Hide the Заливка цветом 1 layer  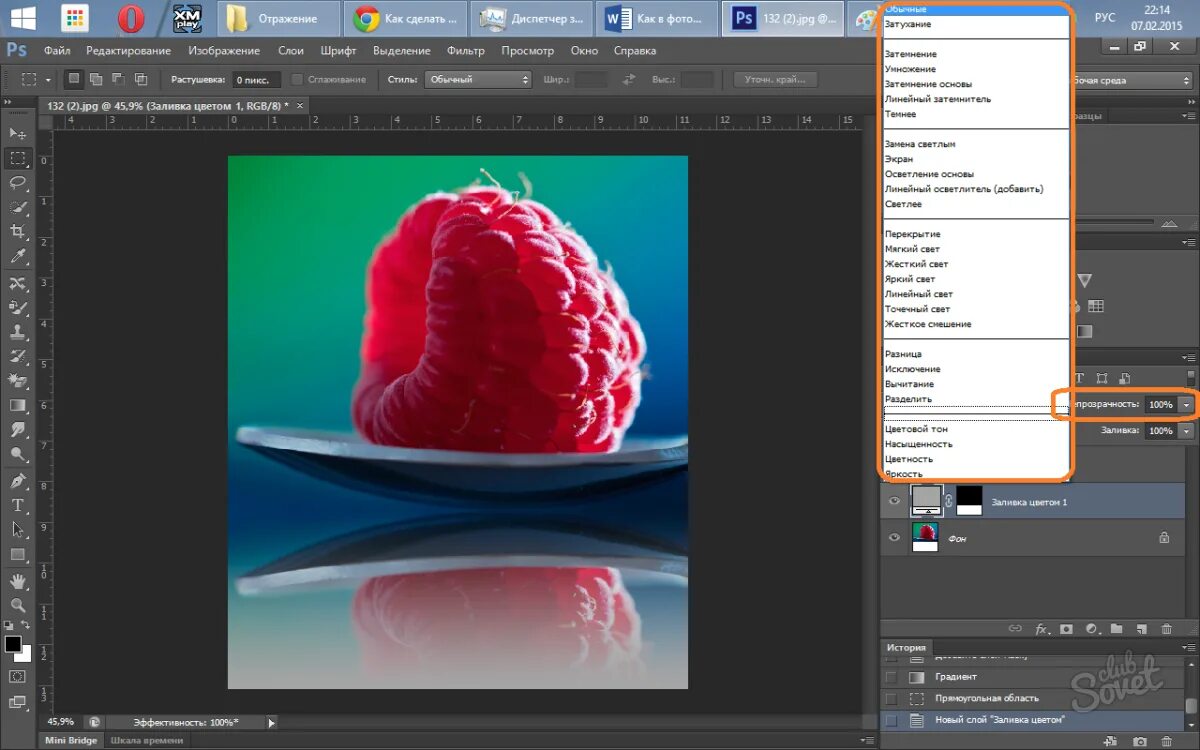[894, 501]
